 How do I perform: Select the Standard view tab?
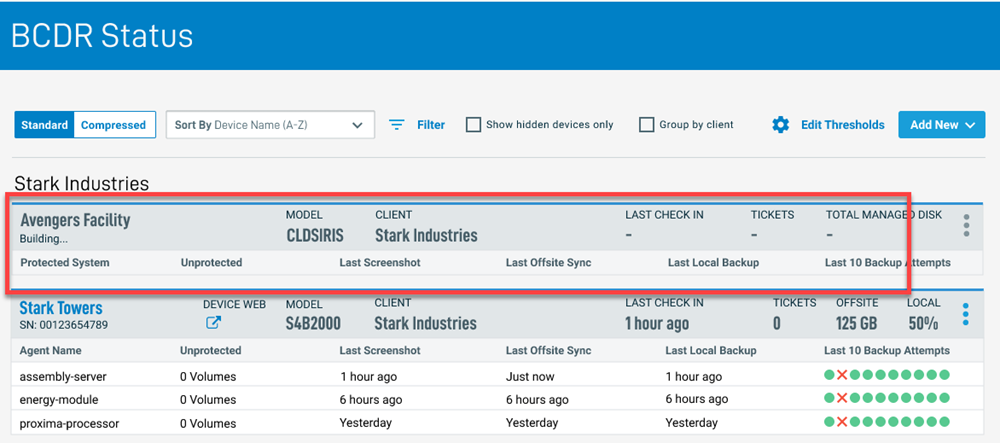point(45,125)
